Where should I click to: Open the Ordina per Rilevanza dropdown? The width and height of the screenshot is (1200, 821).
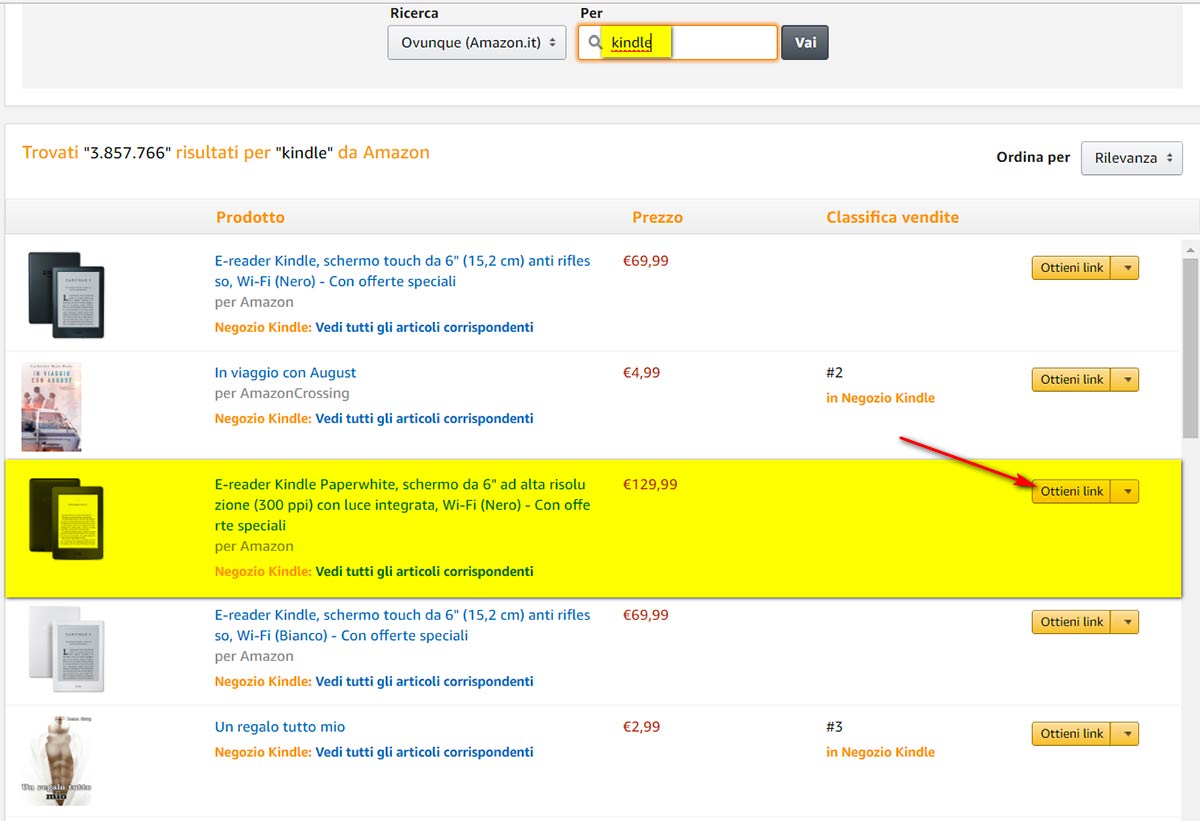tap(1131, 158)
